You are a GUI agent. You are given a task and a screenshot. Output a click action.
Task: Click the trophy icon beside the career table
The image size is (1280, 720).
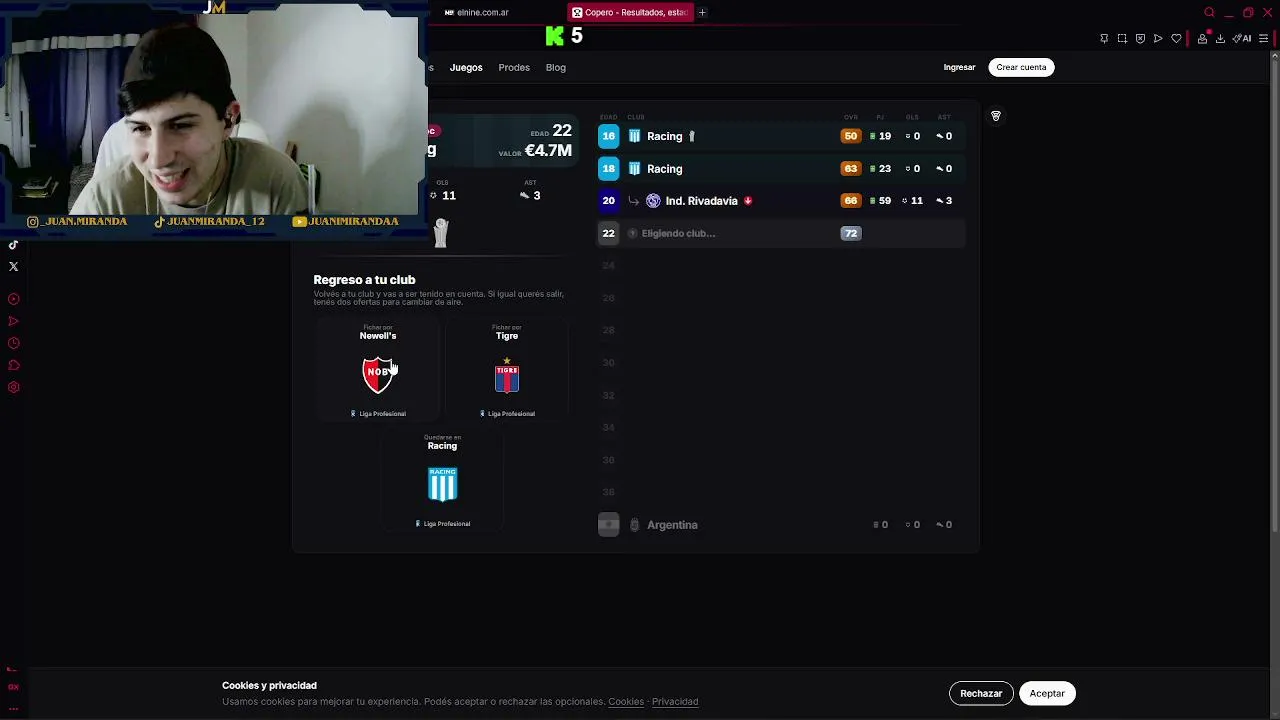996,116
